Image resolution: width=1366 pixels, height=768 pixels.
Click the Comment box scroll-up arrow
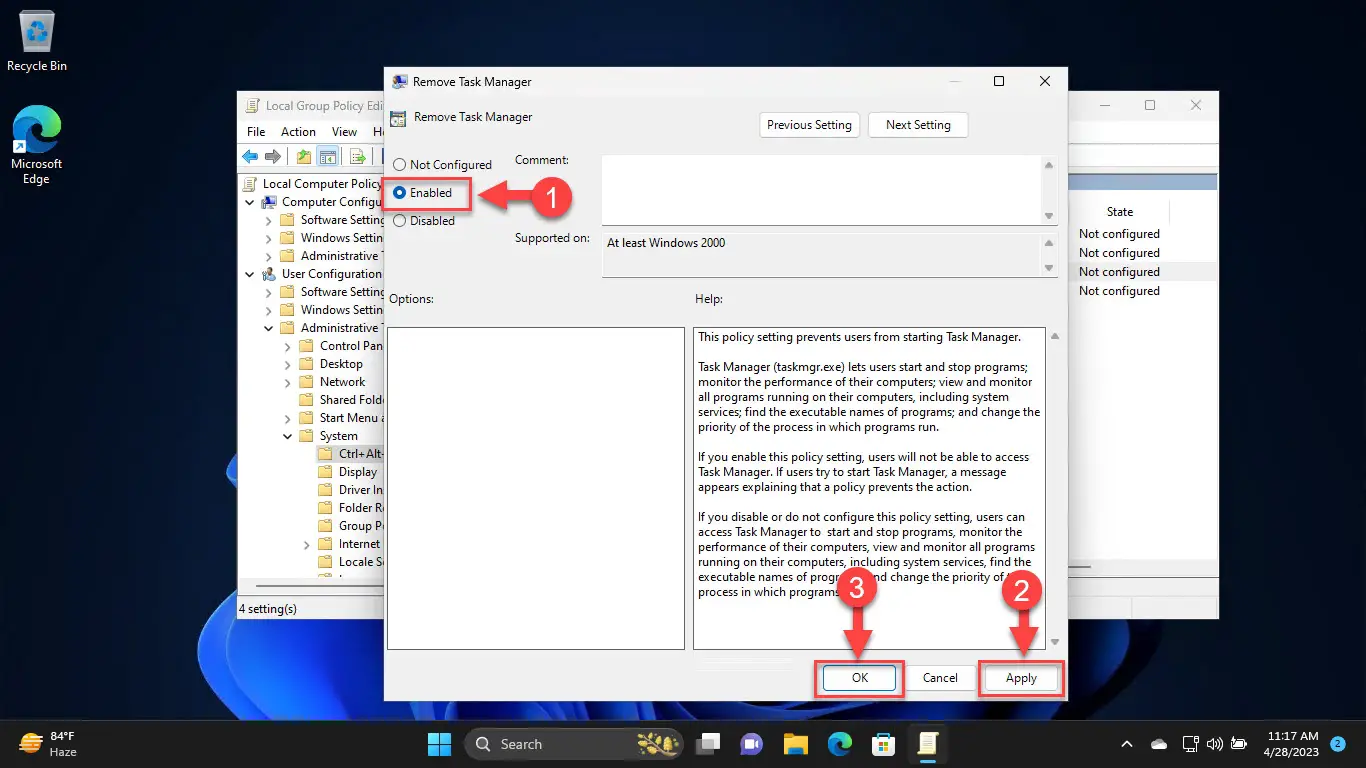pos(1049,165)
